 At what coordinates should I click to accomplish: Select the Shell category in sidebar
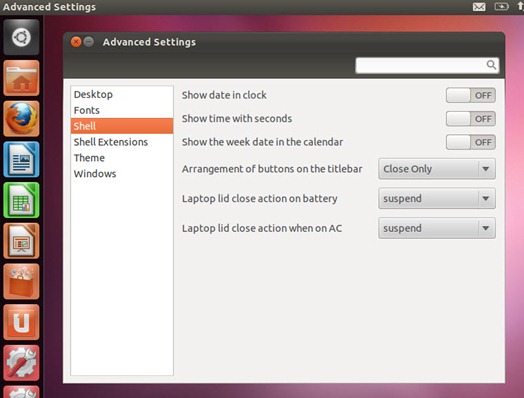pos(122,126)
